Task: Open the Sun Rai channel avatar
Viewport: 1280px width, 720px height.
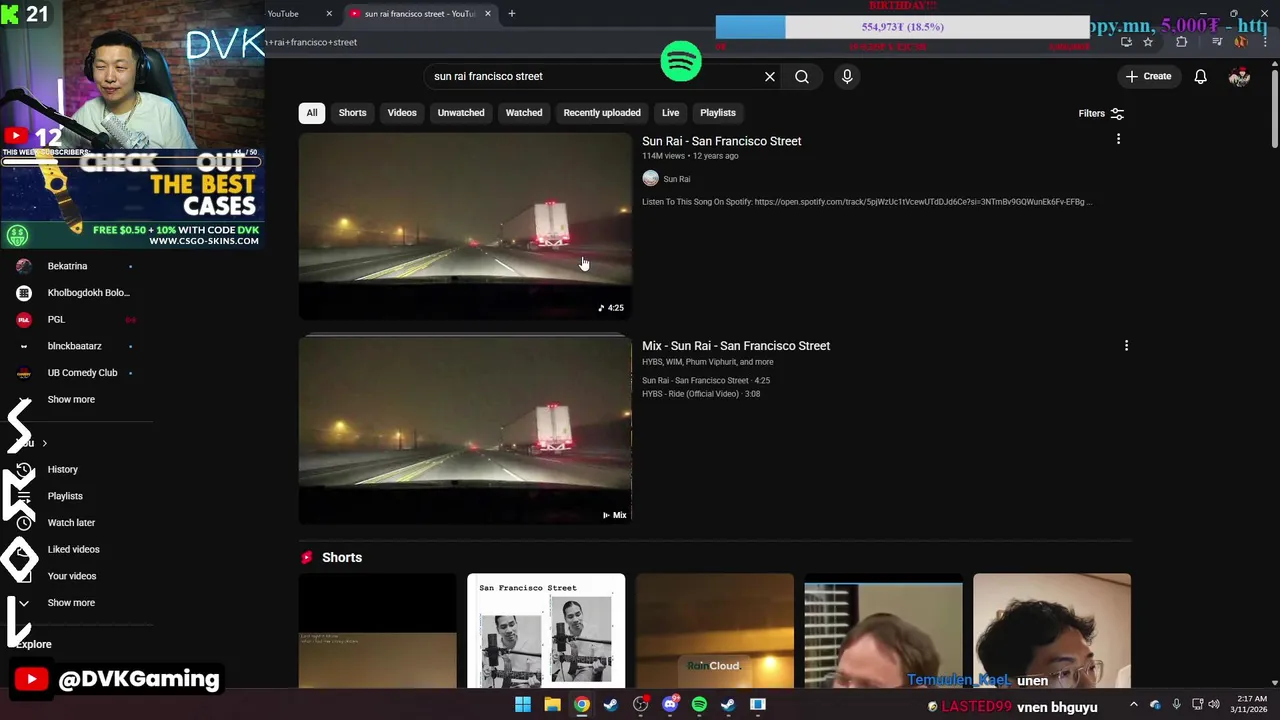Action: click(x=650, y=178)
